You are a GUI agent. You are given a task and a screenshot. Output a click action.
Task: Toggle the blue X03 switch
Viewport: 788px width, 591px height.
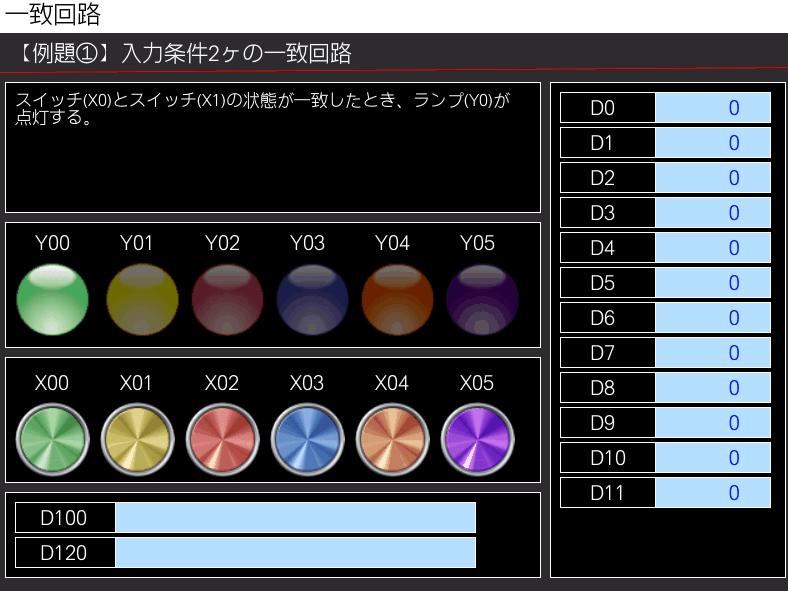[x=308, y=440]
